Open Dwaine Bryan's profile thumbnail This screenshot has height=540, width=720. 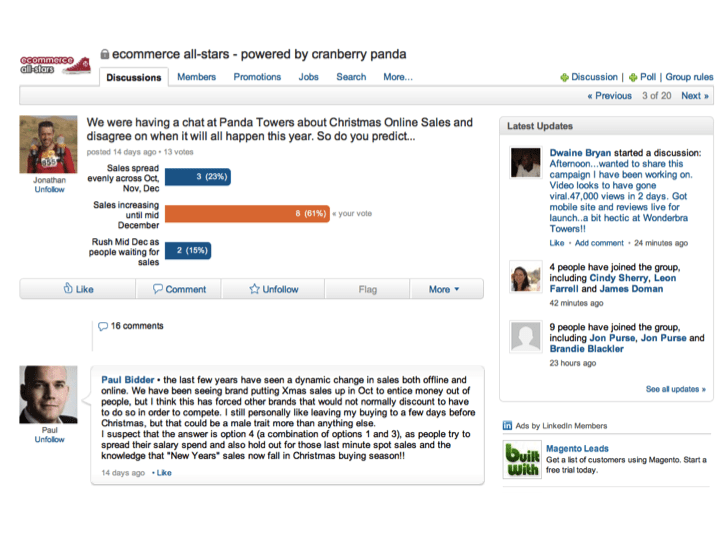click(525, 162)
